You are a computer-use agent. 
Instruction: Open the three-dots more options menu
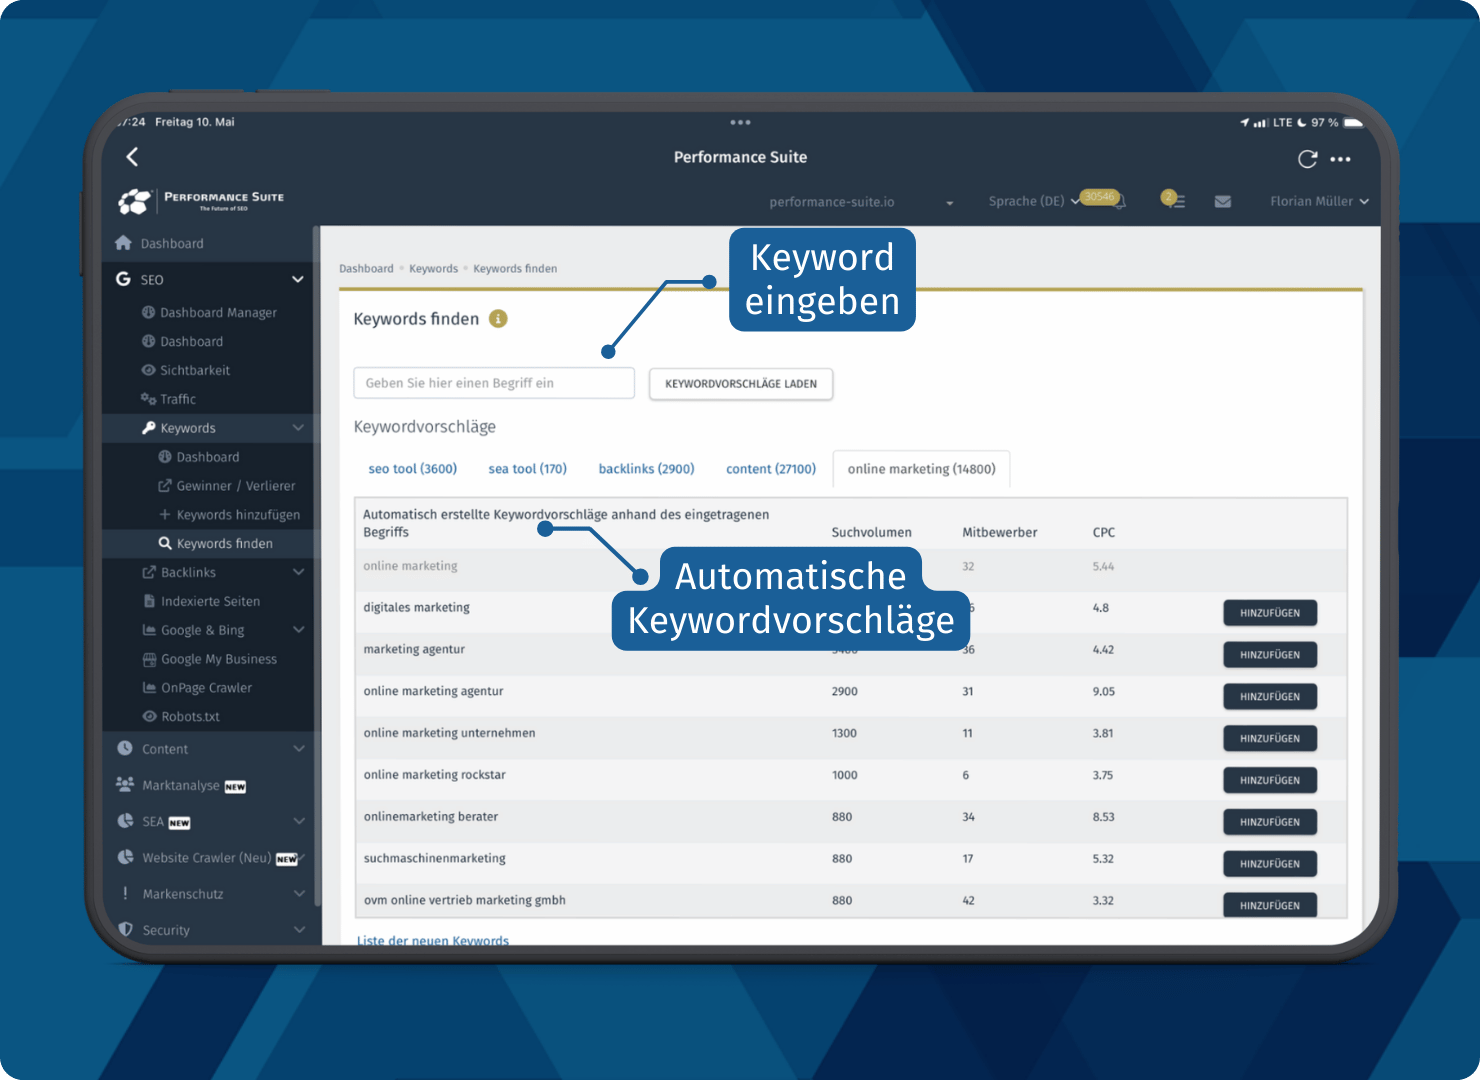(1341, 159)
